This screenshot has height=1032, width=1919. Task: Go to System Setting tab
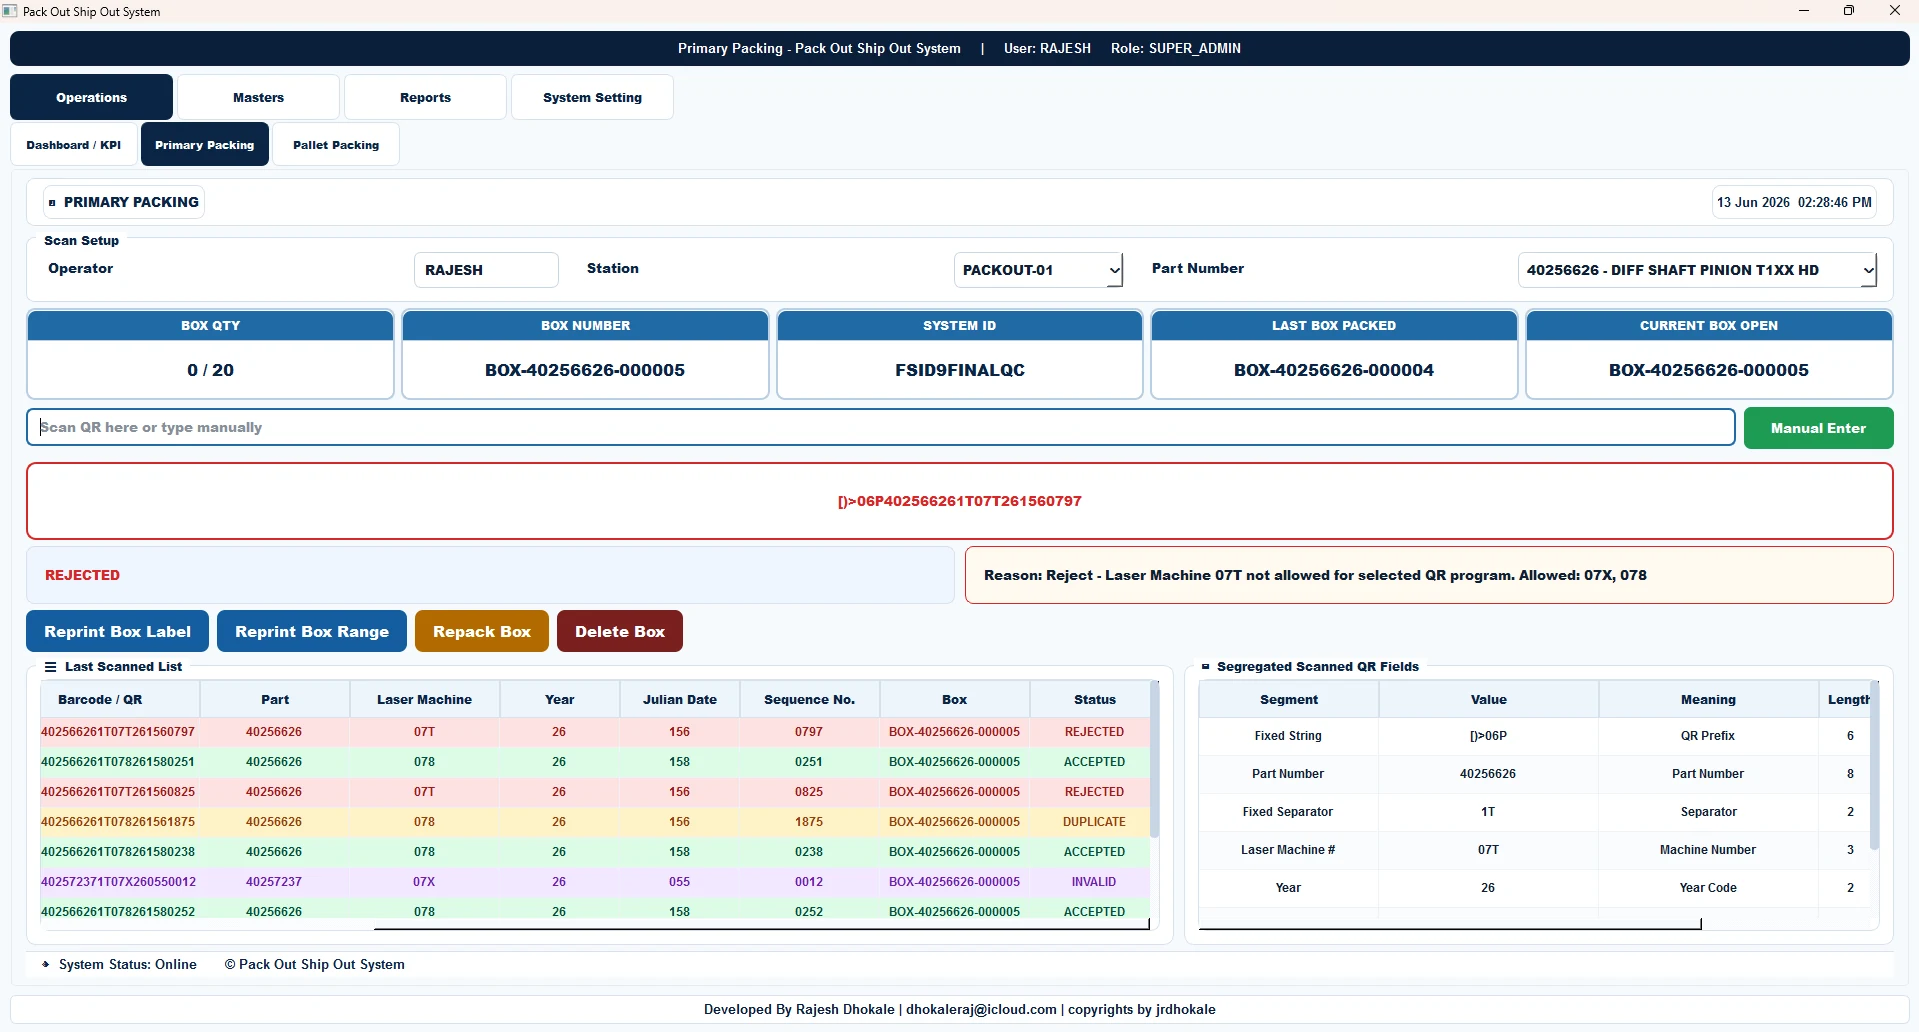pyautogui.click(x=592, y=97)
